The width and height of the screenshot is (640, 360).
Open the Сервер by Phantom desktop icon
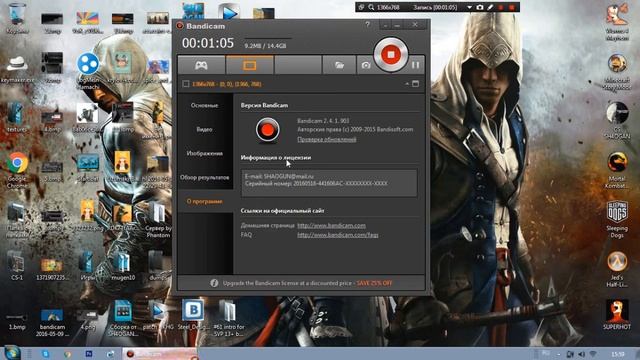[158, 220]
